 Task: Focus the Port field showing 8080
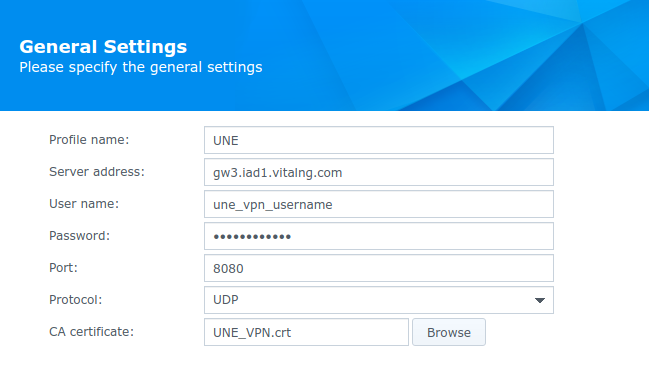point(379,268)
